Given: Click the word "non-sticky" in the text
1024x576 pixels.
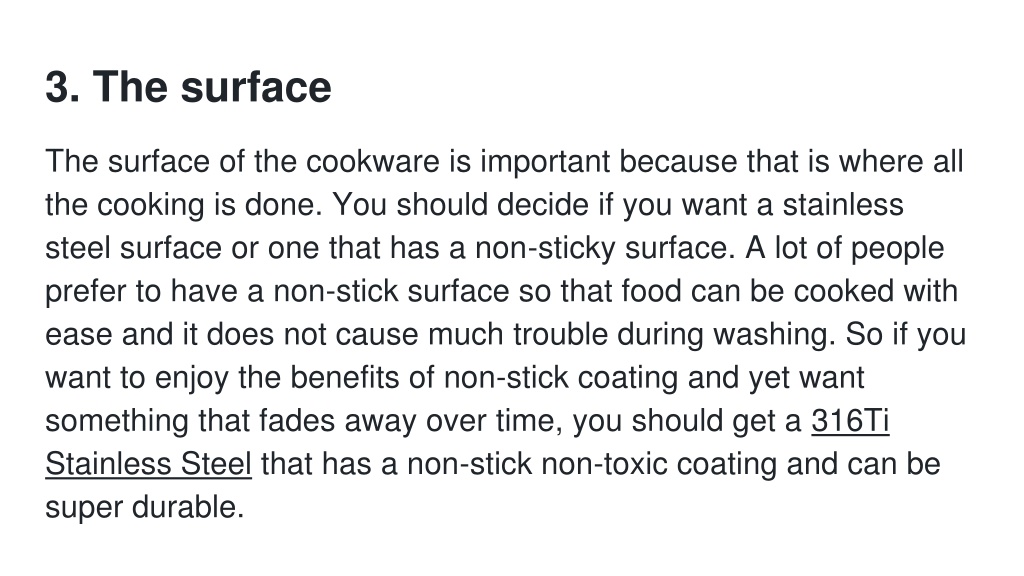Looking at the screenshot, I should (x=545, y=249).
